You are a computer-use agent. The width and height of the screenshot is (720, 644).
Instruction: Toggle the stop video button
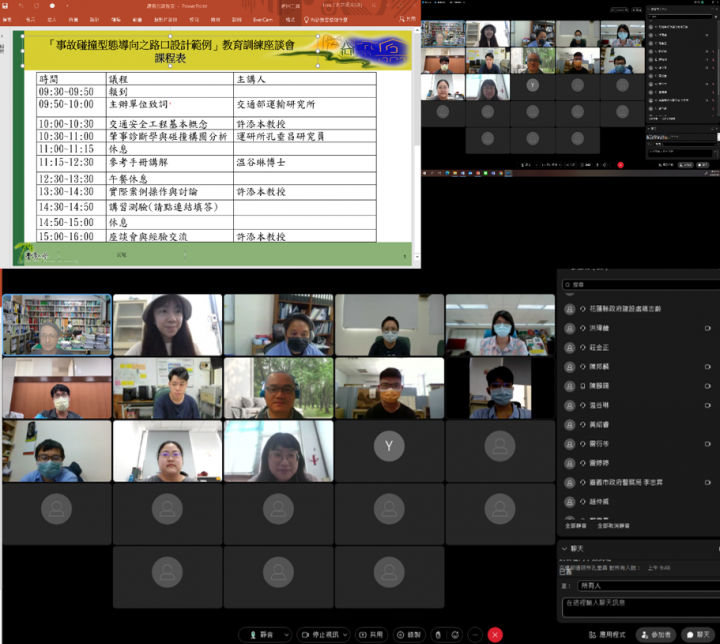tap(324, 634)
